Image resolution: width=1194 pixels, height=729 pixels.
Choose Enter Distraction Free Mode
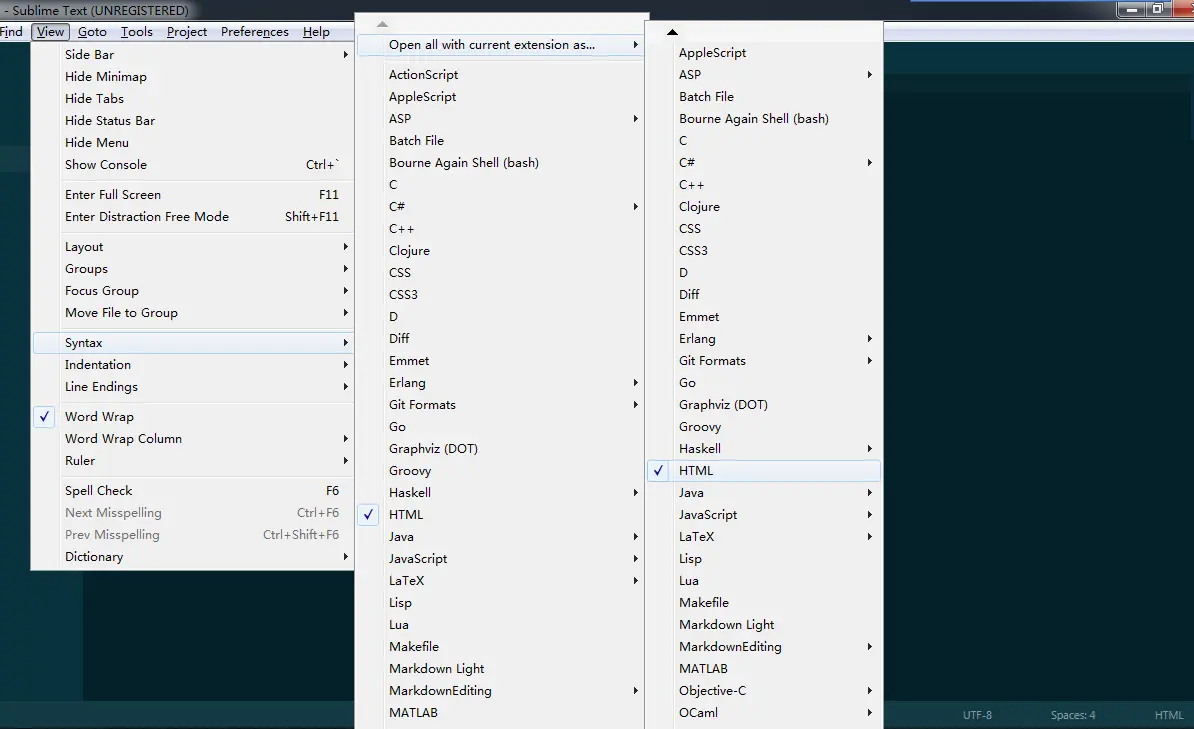[193, 217]
